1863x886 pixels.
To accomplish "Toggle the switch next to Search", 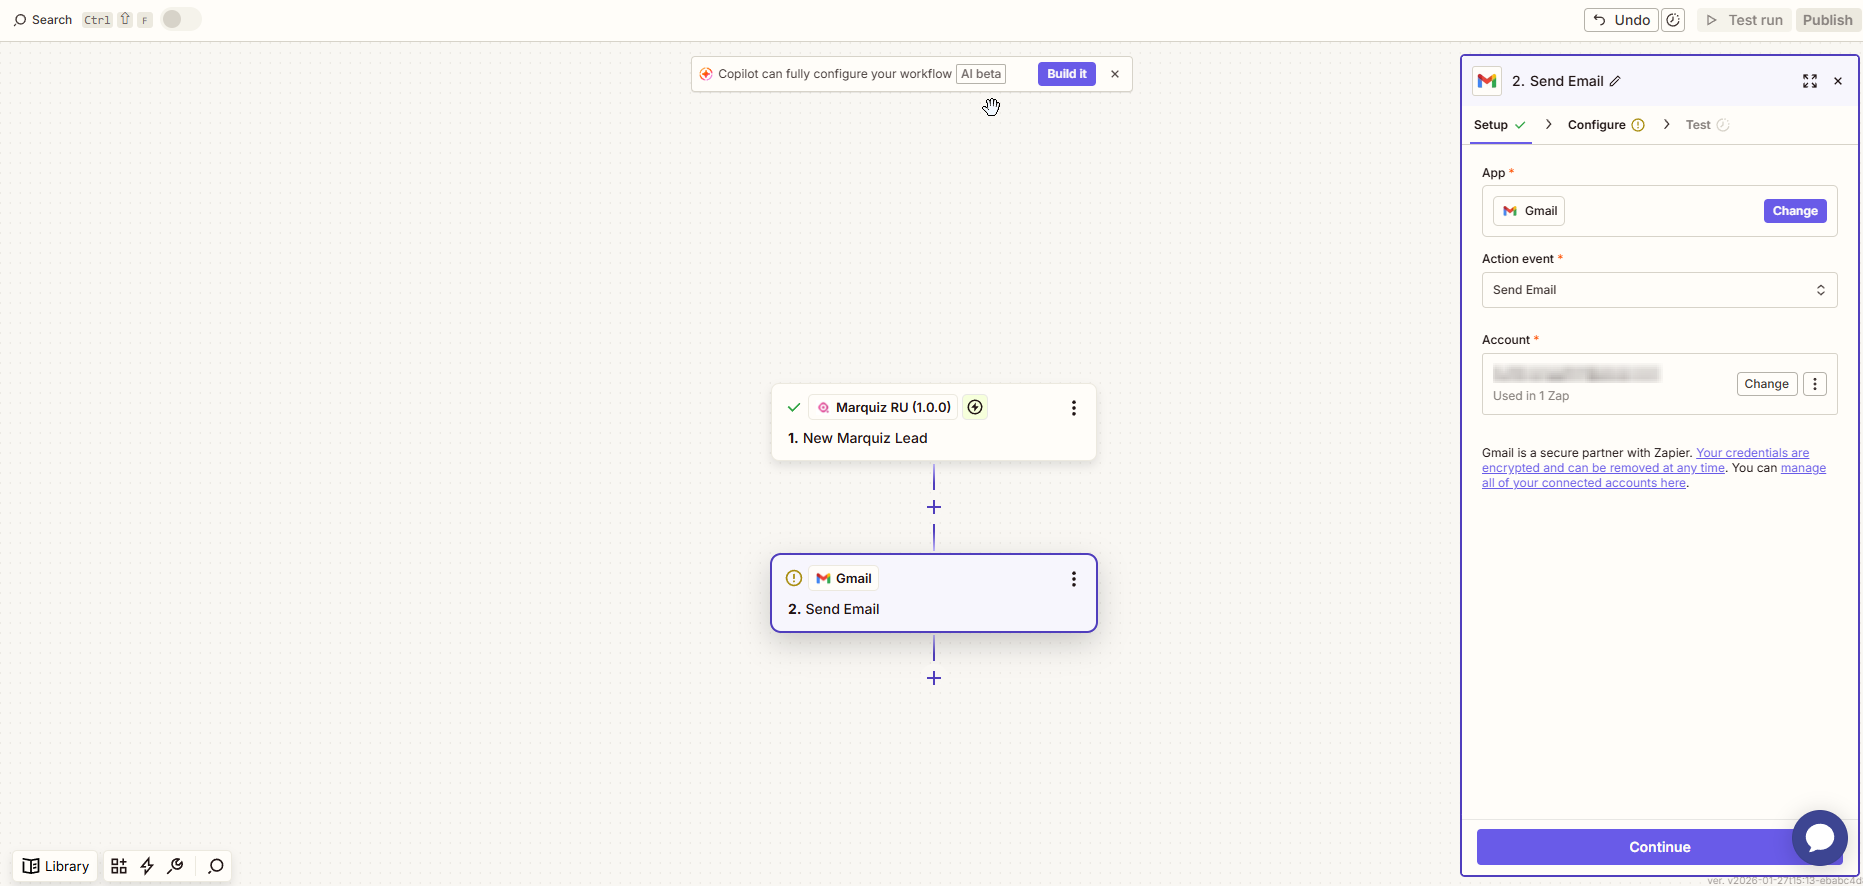I will click(x=180, y=19).
